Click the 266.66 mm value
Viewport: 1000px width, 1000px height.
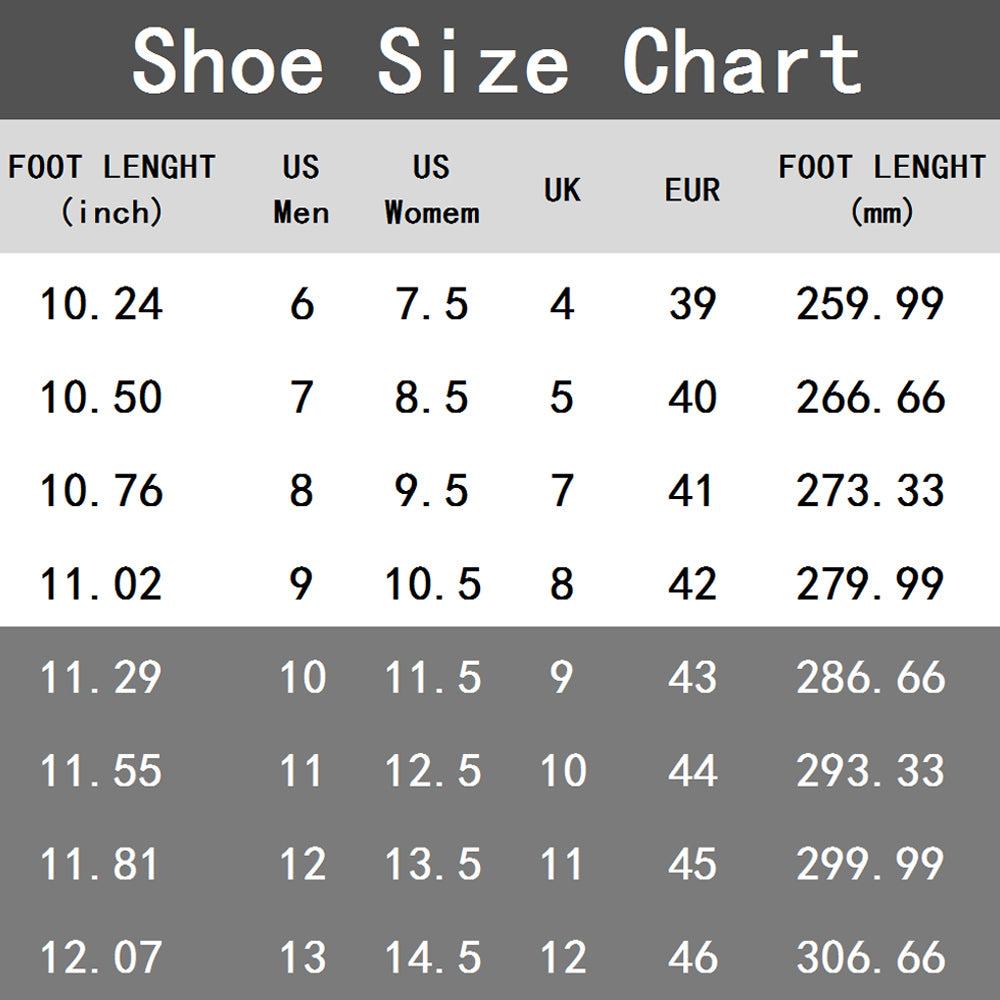871,397
